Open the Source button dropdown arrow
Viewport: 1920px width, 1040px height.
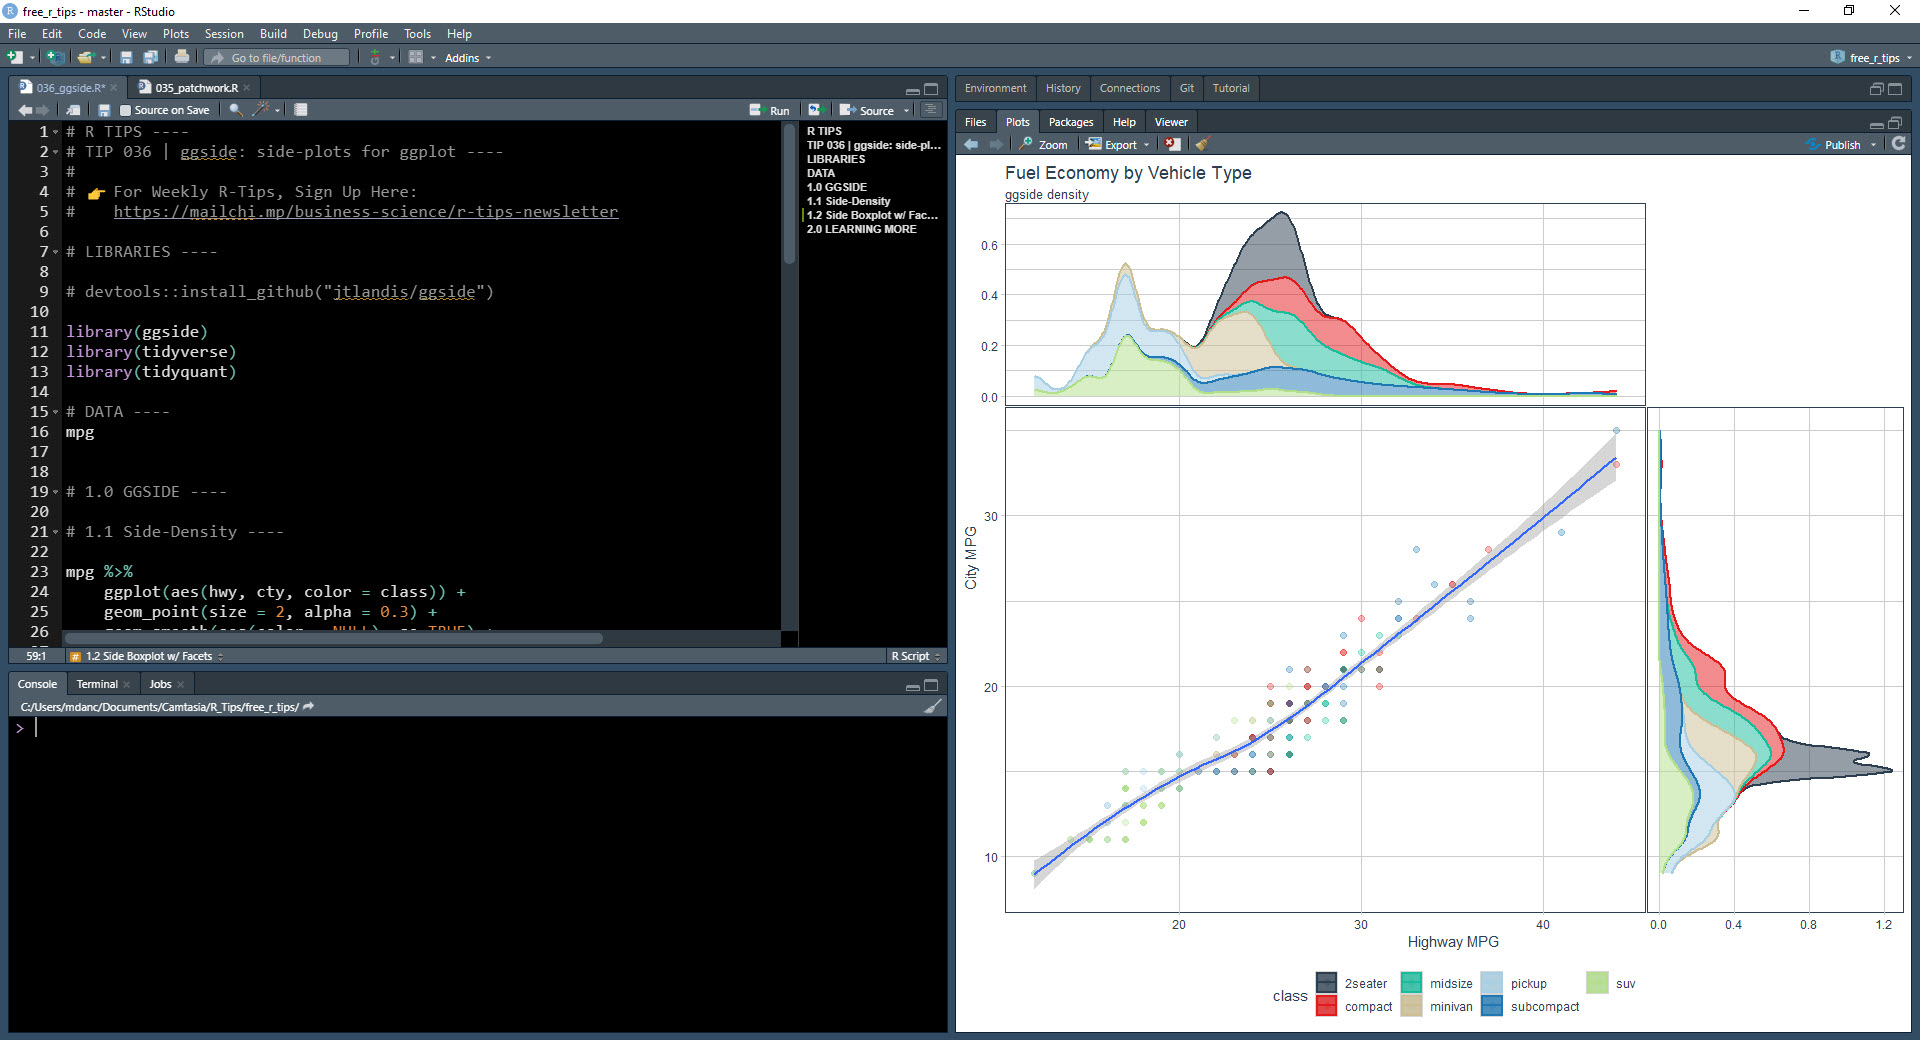click(907, 110)
